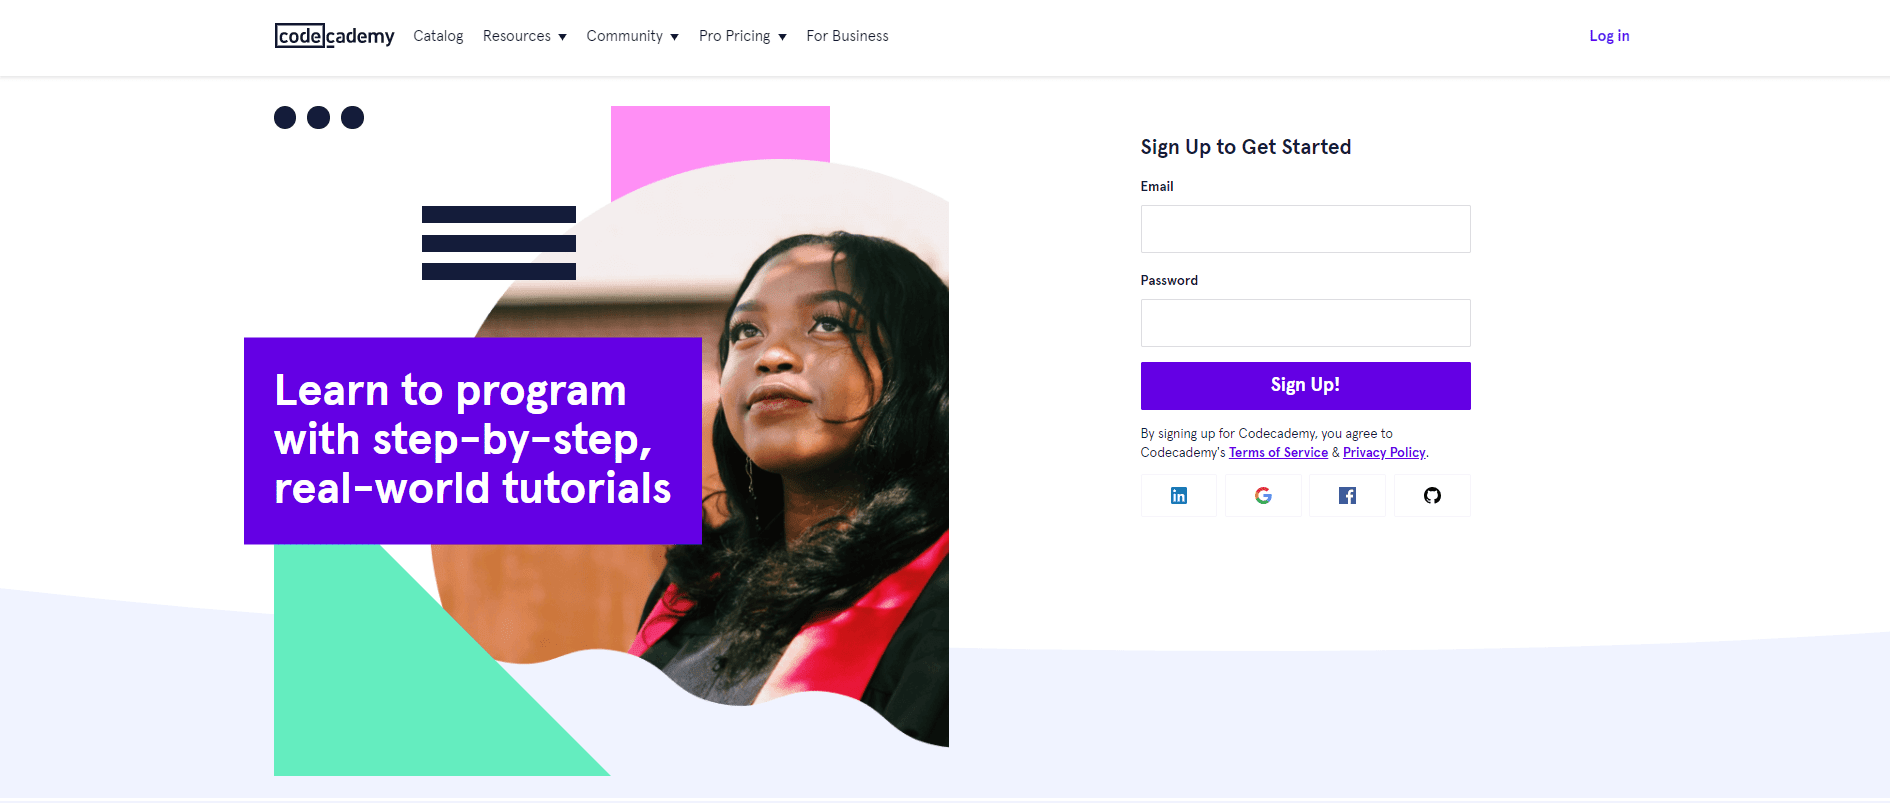Expand the Resources dropdown menu

click(524, 36)
